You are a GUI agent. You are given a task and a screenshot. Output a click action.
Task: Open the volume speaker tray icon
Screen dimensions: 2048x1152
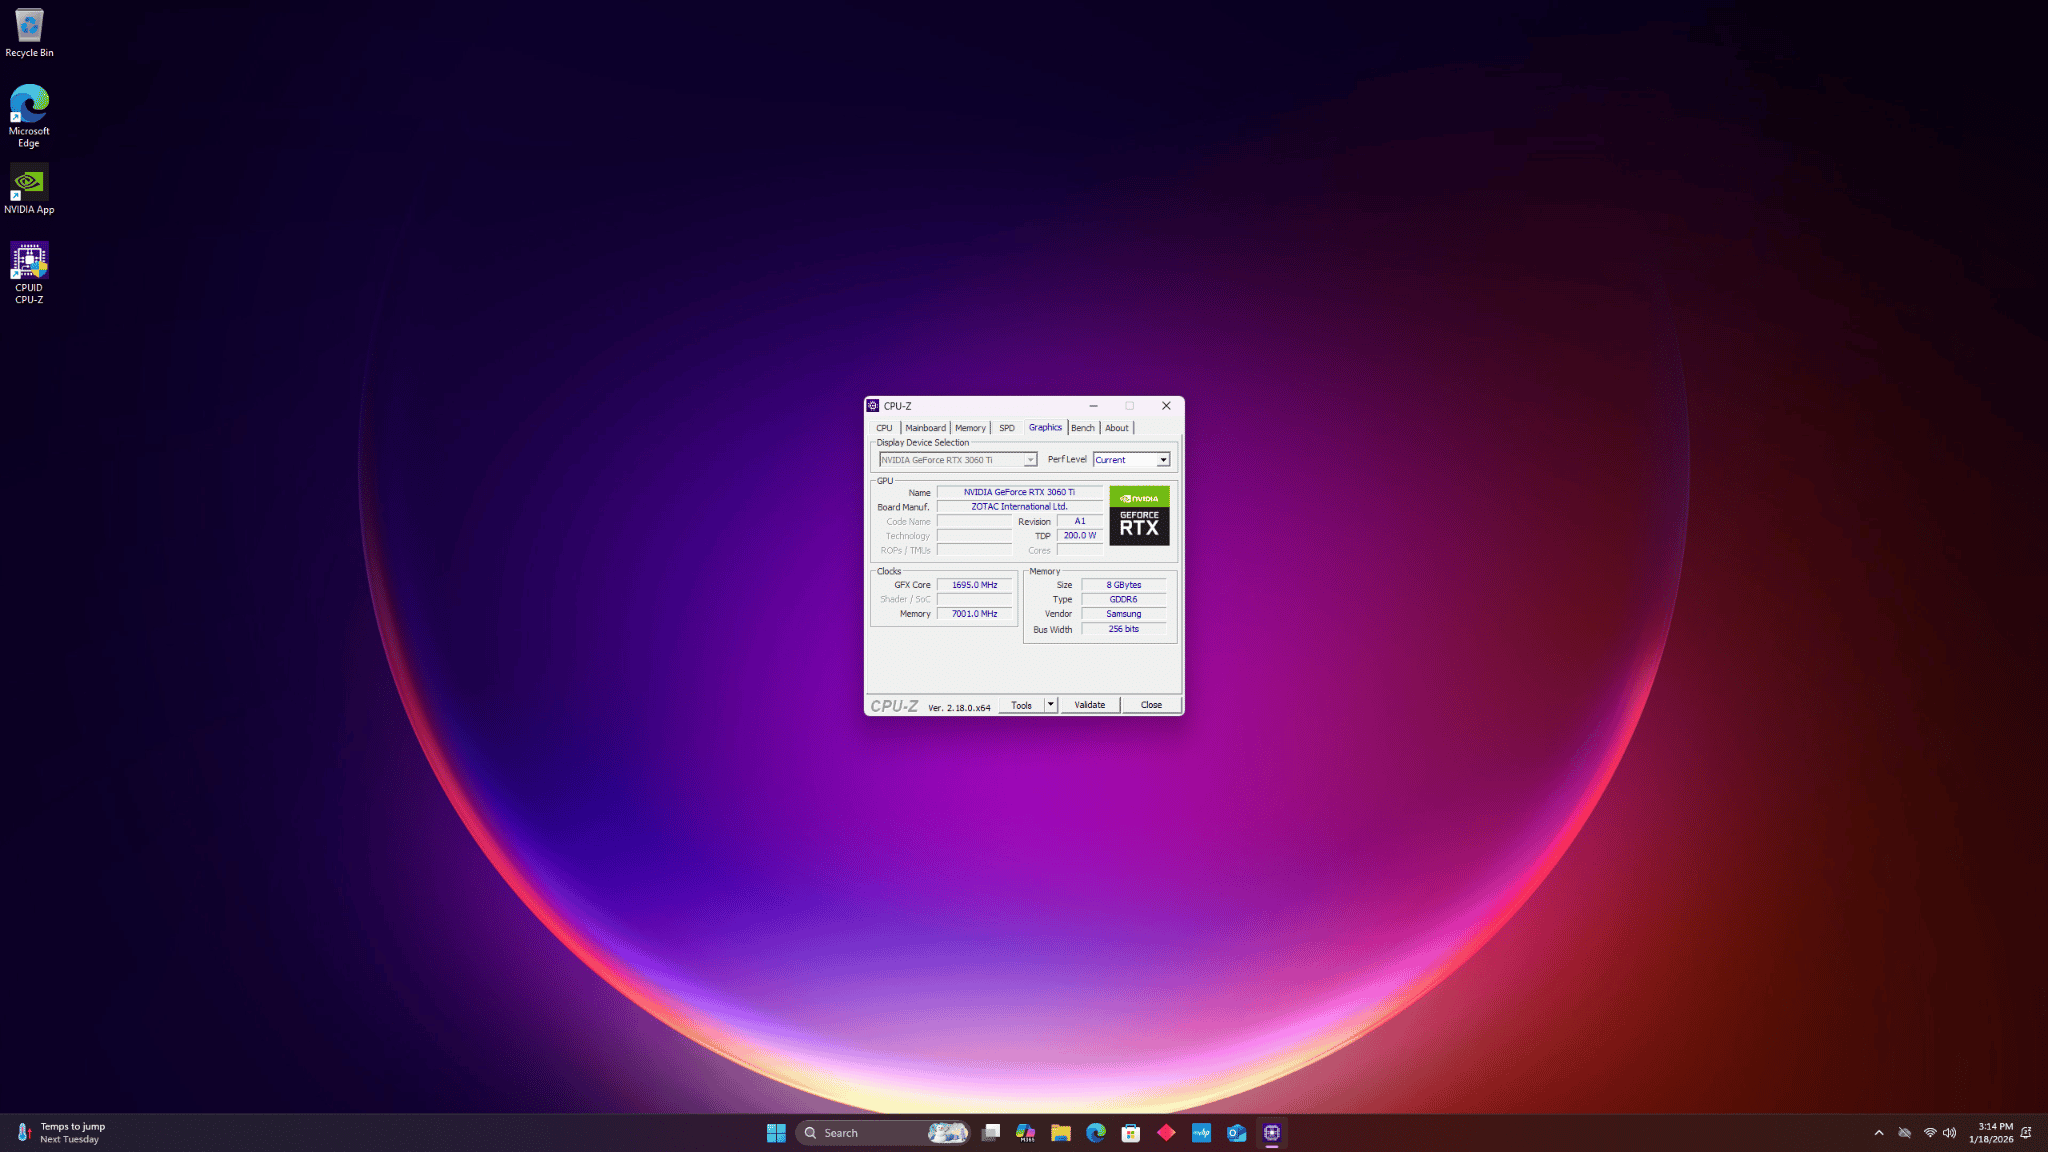(1949, 1133)
